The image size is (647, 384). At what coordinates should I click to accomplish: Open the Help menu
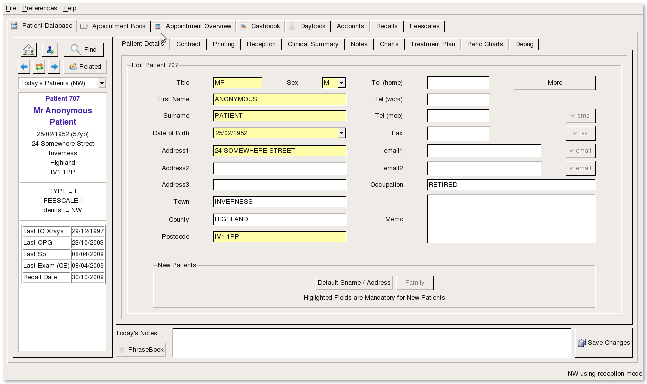tap(70, 8)
